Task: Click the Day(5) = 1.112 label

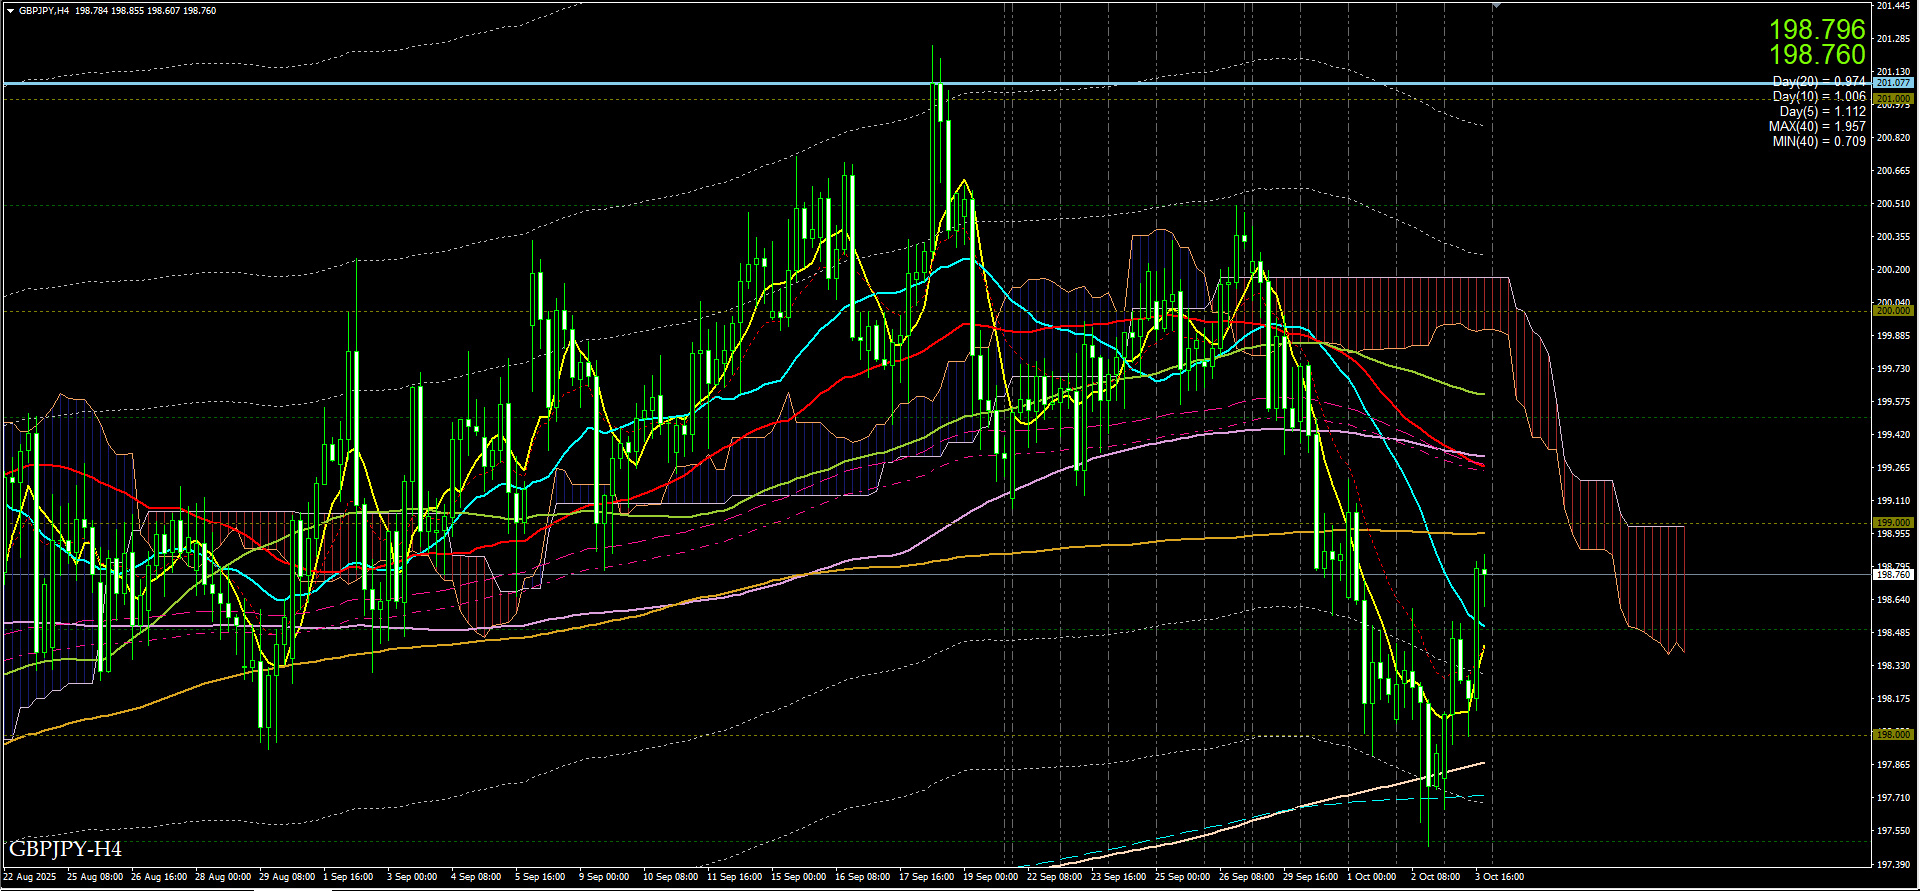Action: (1822, 111)
